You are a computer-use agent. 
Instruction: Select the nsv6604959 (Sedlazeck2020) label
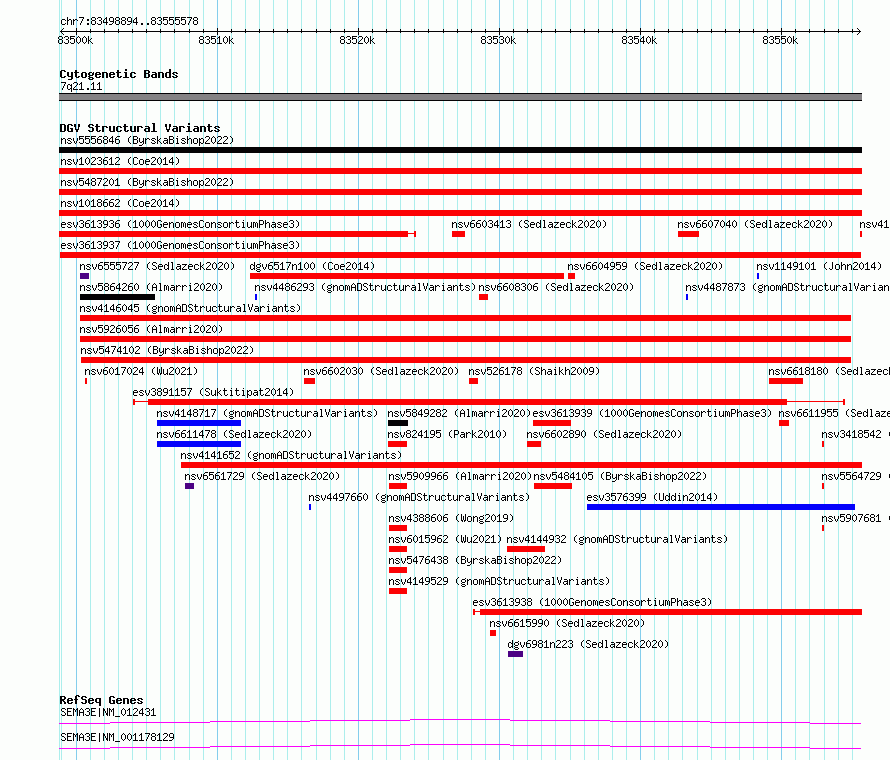pyautogui.click(x=645, y=266)
